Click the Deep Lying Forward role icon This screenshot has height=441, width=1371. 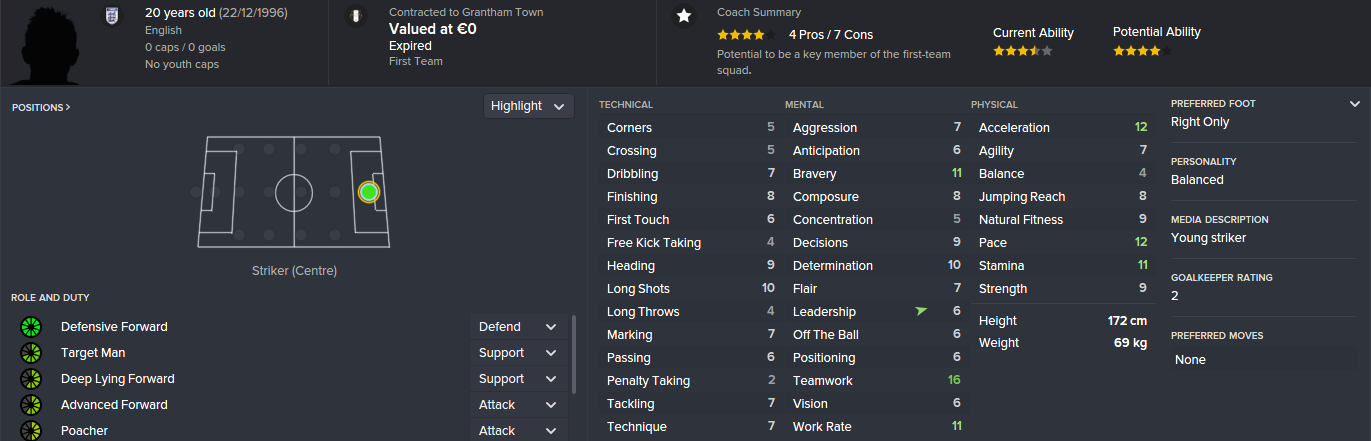(31, 379)
